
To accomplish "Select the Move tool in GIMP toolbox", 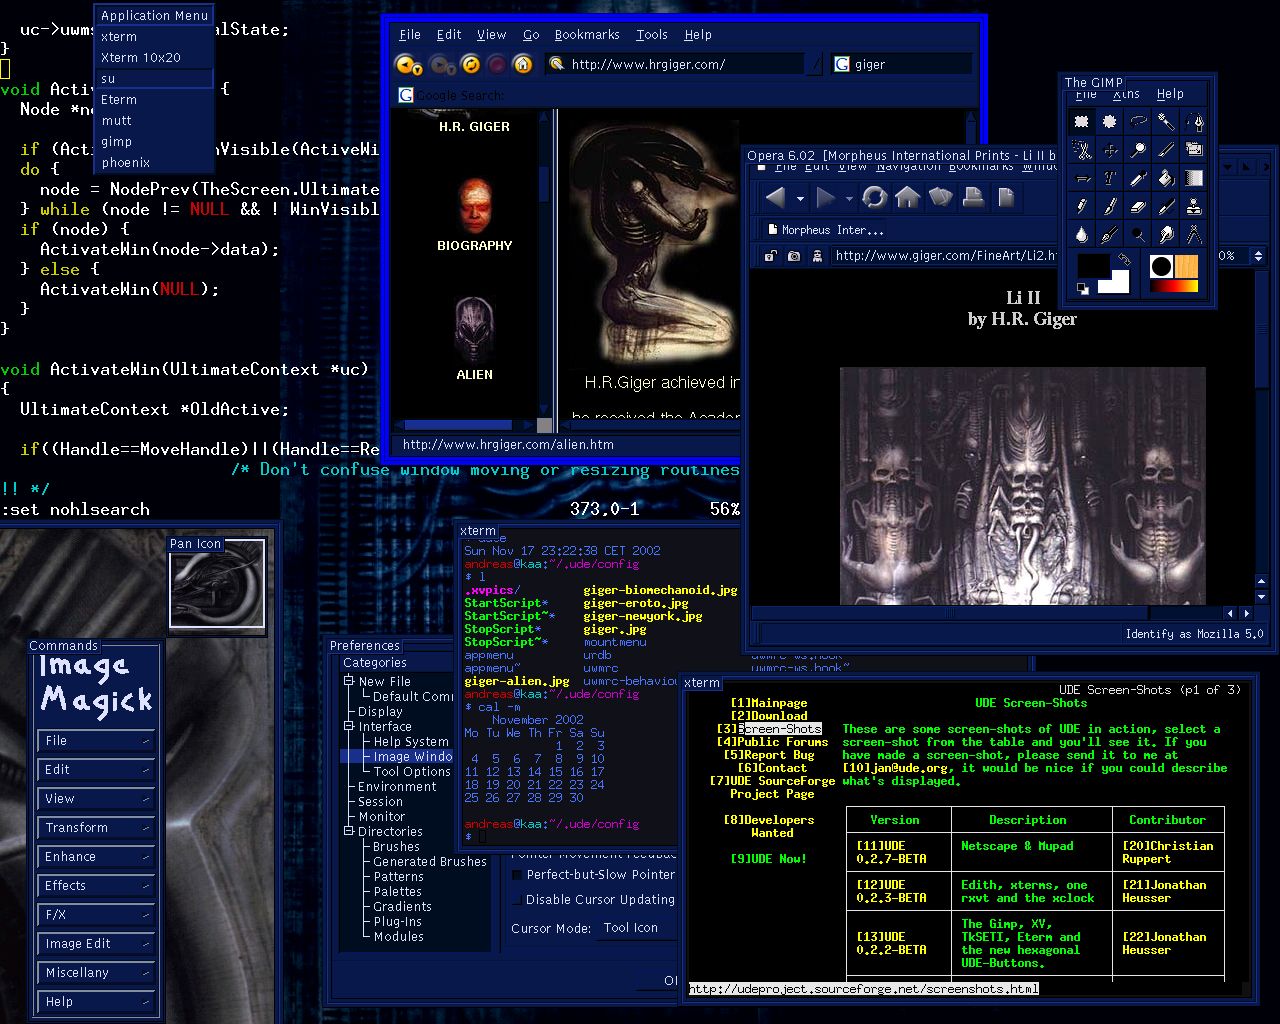I will coord(1109,150).
